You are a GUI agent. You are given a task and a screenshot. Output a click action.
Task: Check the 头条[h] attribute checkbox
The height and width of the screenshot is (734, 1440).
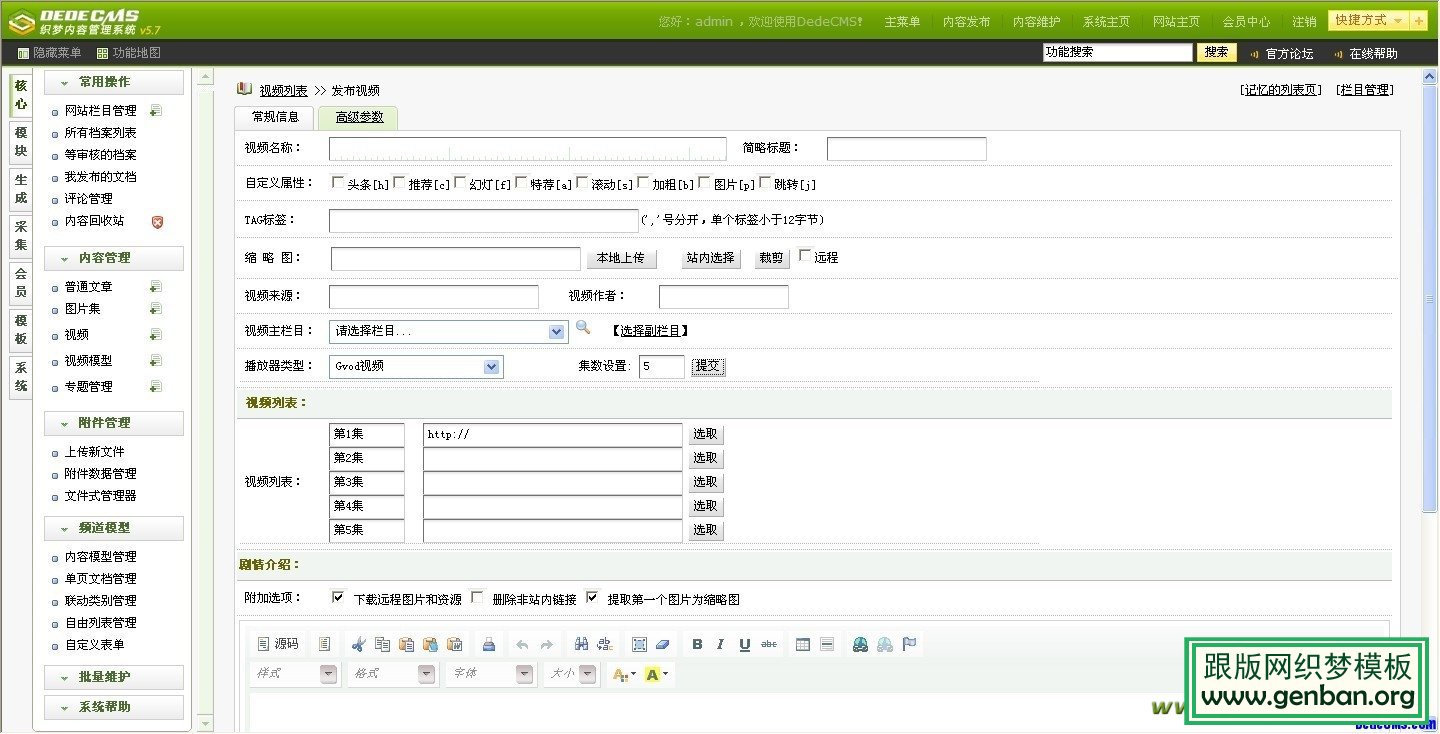click(x=337, y=183)
